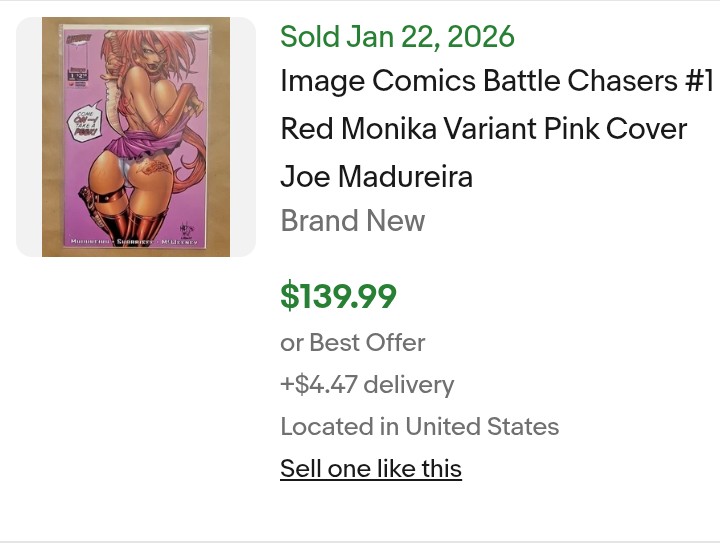Screen dimensions: 720x550
Task: Click the "or Best Offer" text
Action: tap(352, 343)
